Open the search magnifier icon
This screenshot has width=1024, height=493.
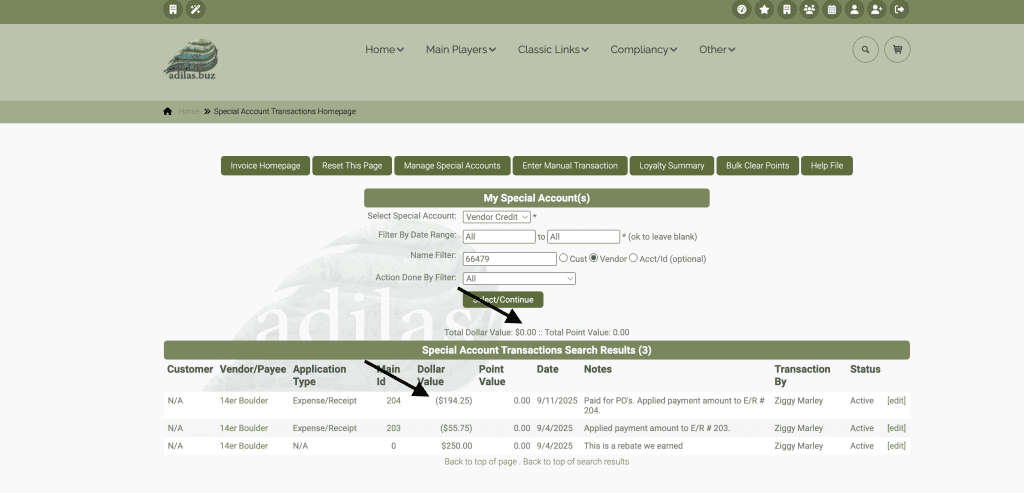coord(865,49)
